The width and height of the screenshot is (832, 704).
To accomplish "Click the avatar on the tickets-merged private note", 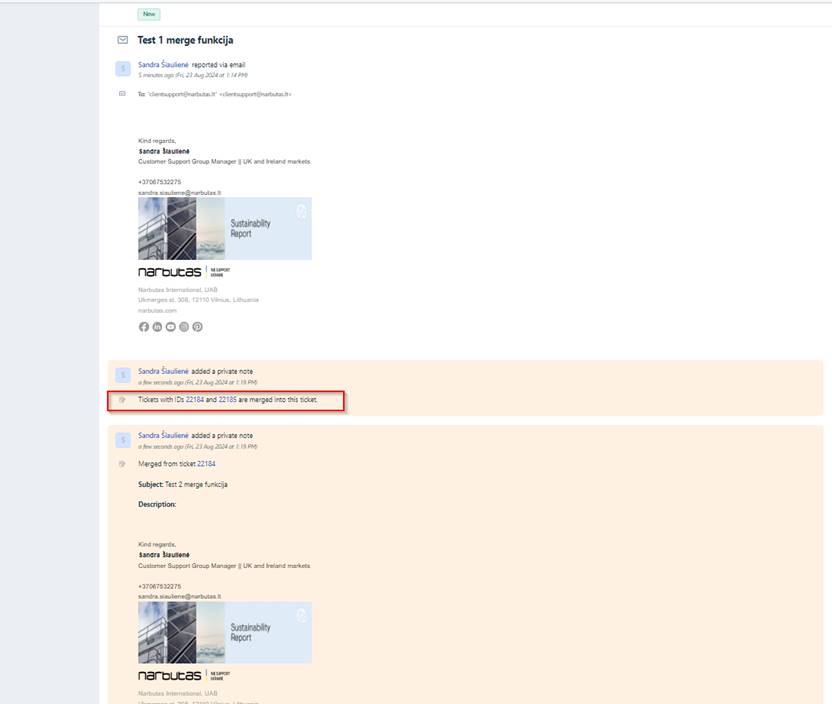I will point(123,376).
